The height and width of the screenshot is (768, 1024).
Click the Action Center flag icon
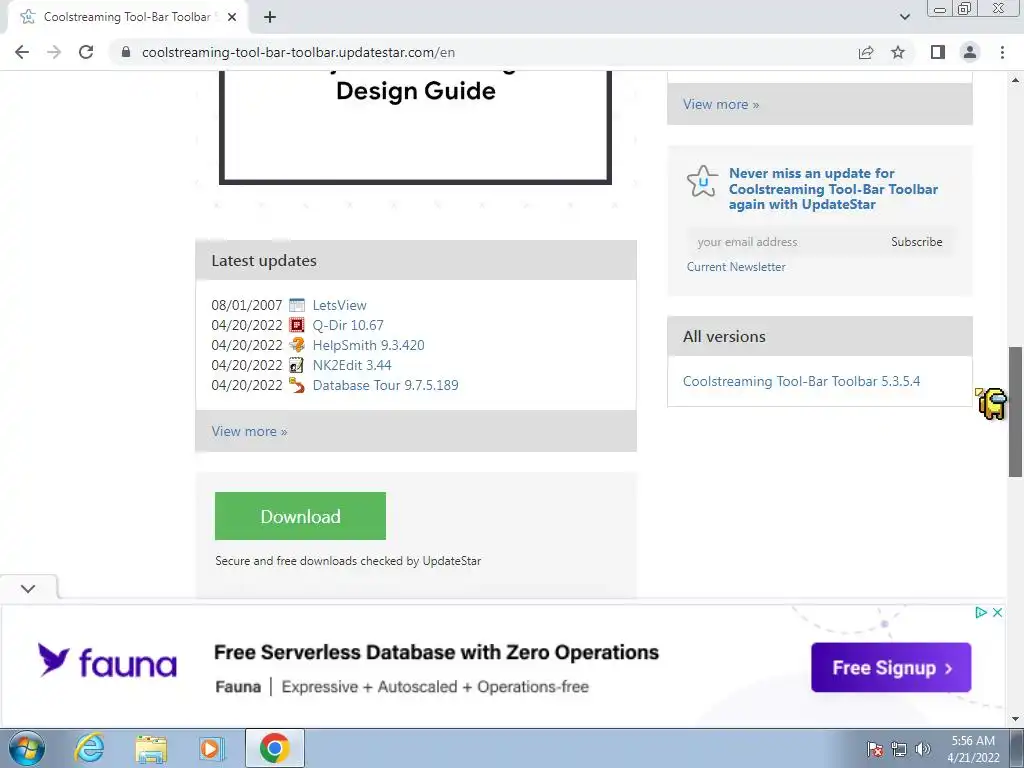pos(875,749)
